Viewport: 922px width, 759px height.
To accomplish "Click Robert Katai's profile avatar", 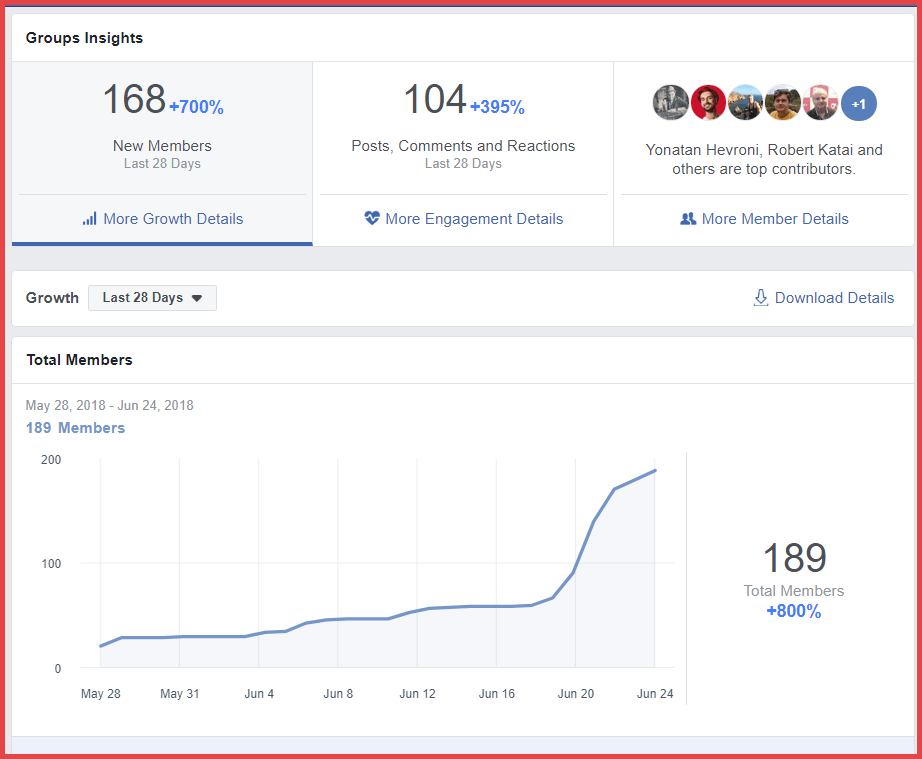I will pos(708,102).
